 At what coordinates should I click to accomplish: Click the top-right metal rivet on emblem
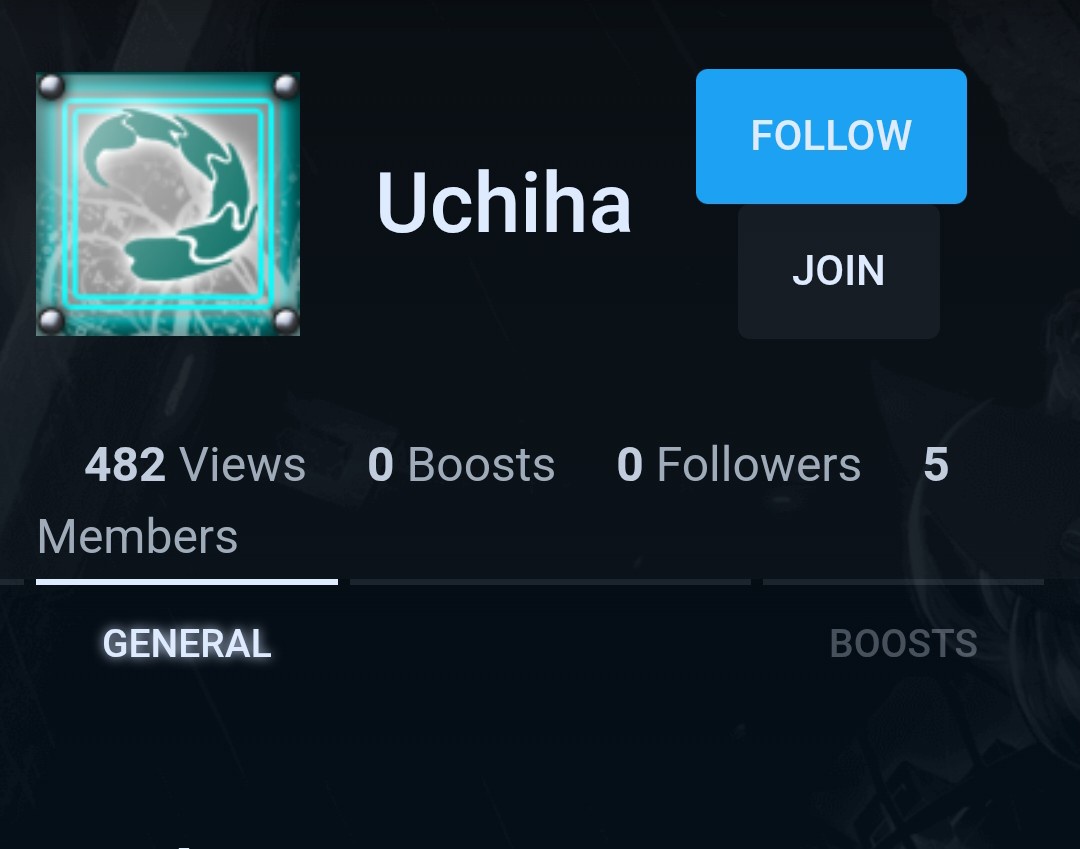point(285,87)
